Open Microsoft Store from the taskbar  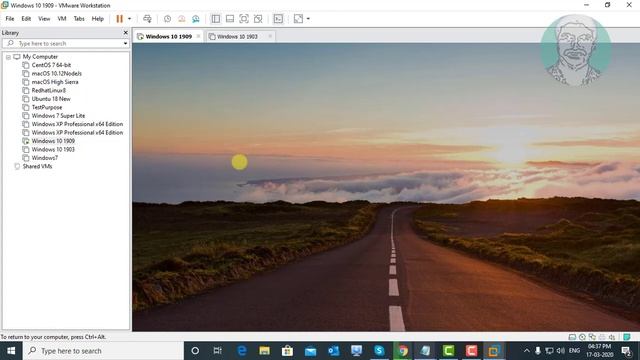[x=287, y=351]
